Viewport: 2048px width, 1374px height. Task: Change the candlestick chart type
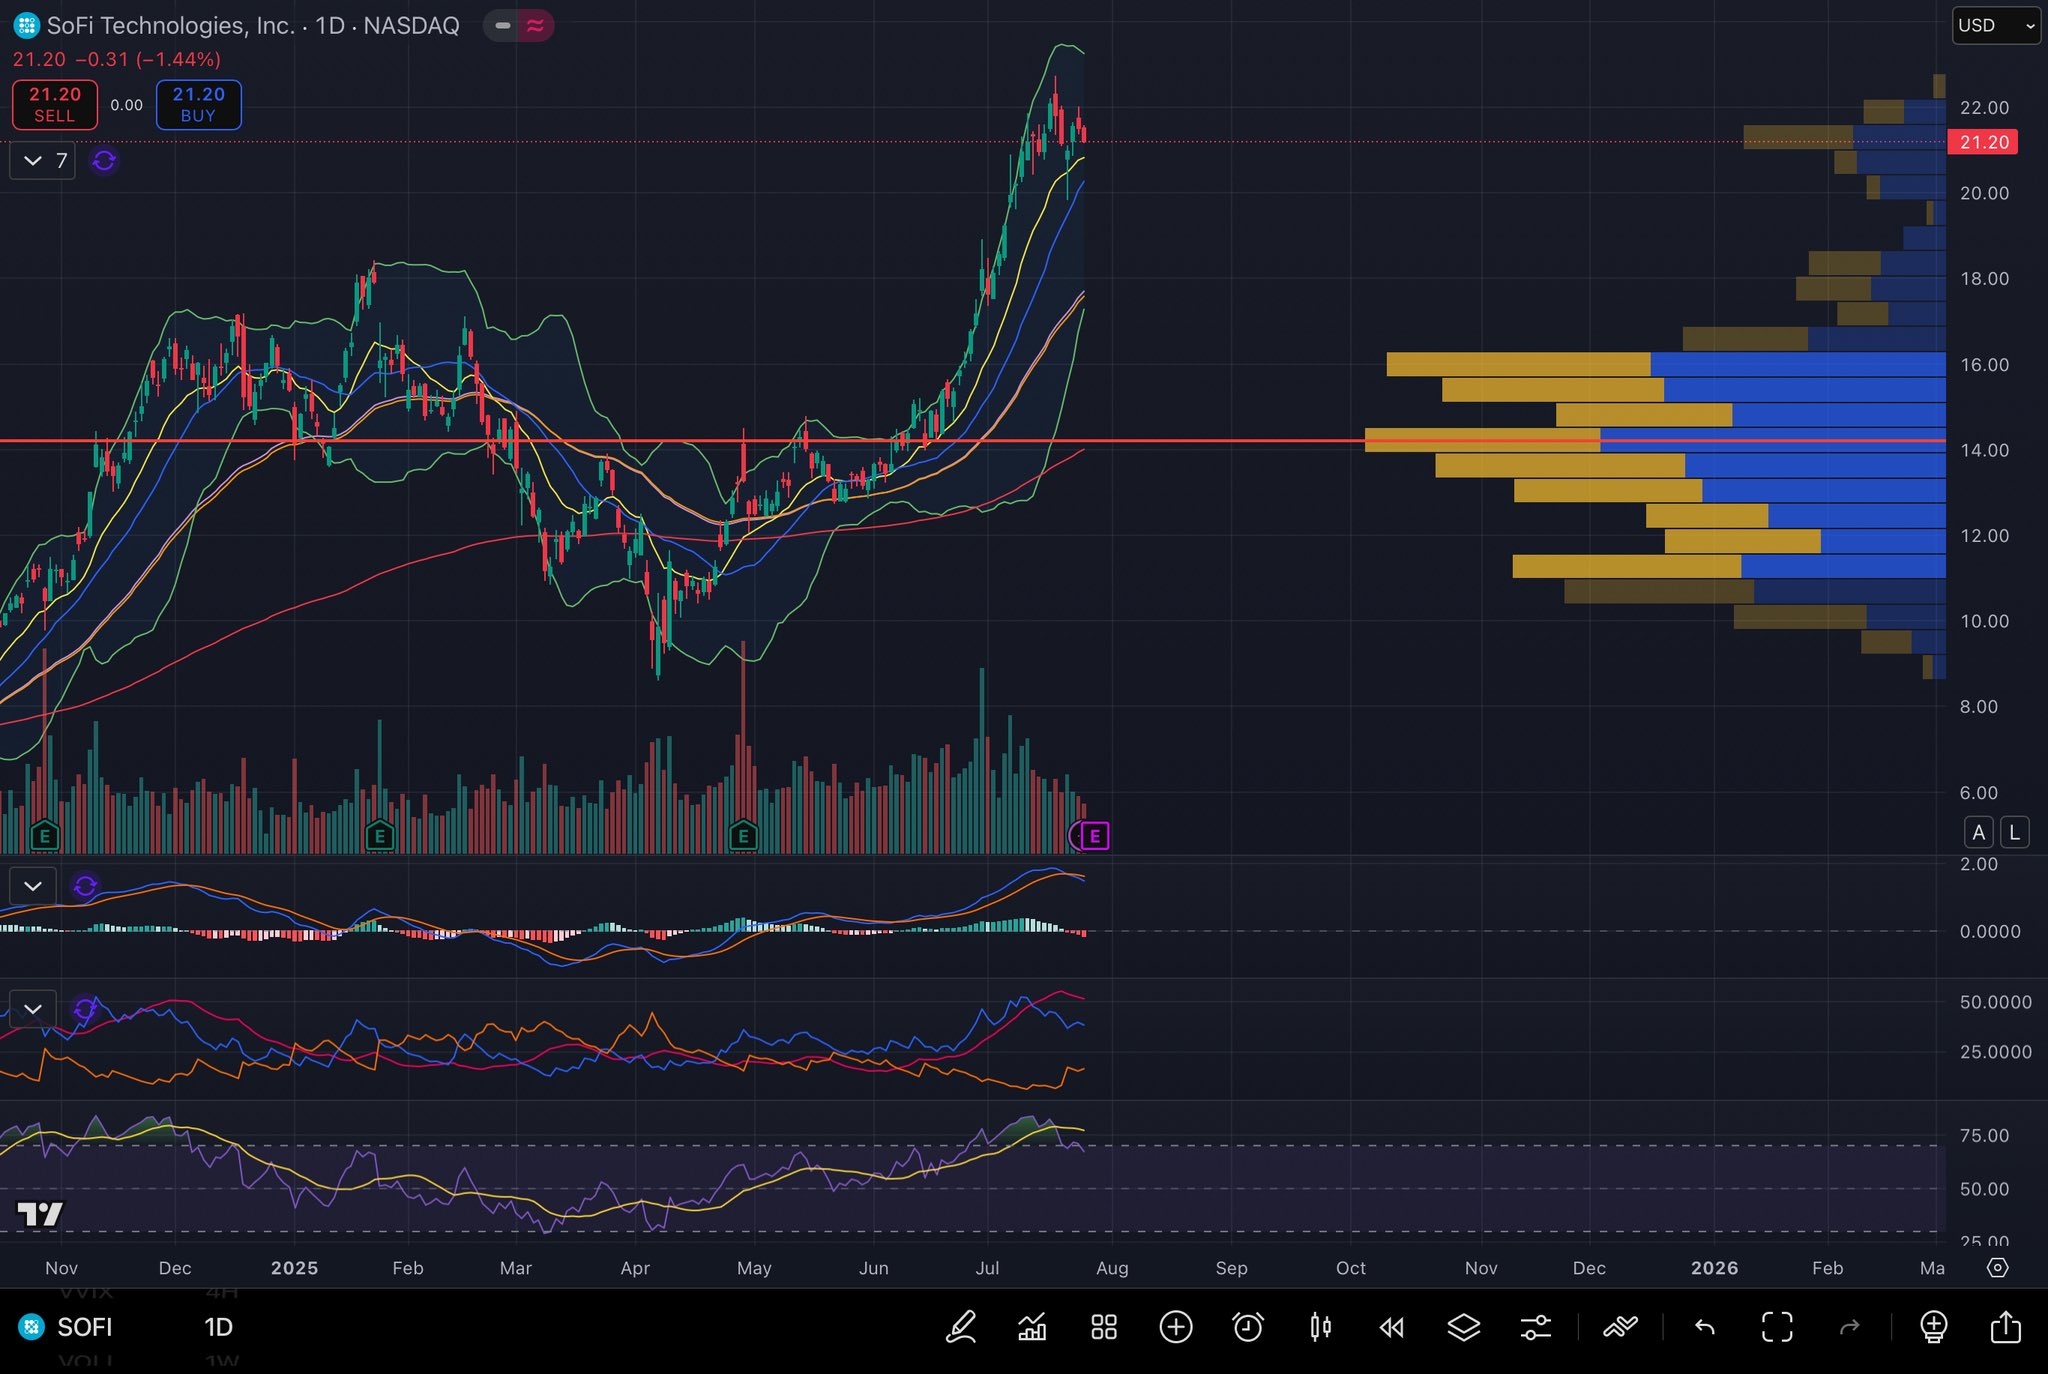(x=1320, y=1327)
